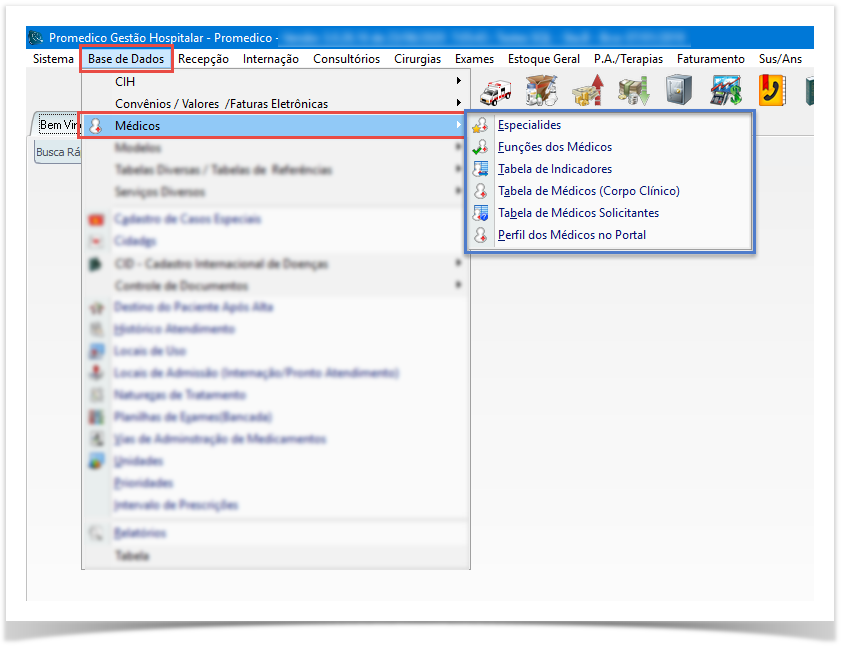
Task: Click the Promedico app icon in title bar
Action: pyautogui.click(x=37, y=38)
